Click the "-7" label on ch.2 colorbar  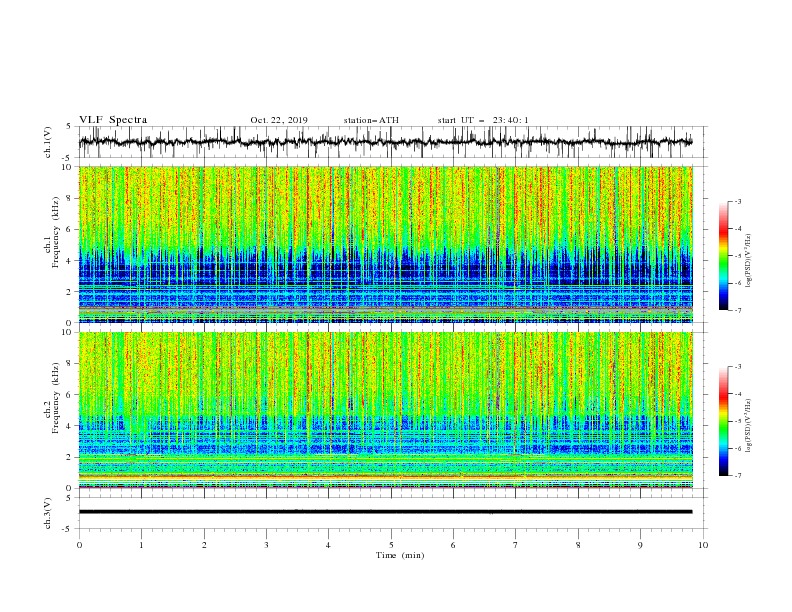pyautogui.click(x=738, y=476)
